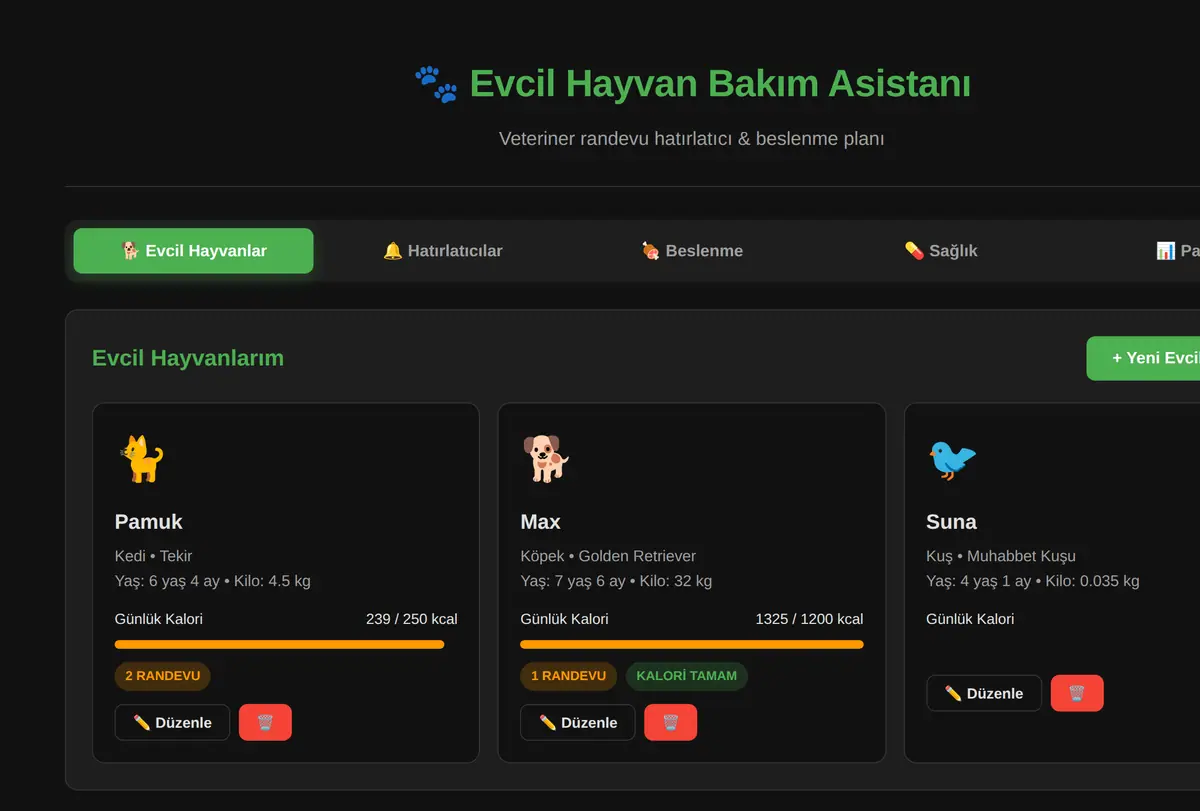Click Max's daily calorie progress bar
The height and width of the screenshot is (811, 1200).
[x=692, y=645]
